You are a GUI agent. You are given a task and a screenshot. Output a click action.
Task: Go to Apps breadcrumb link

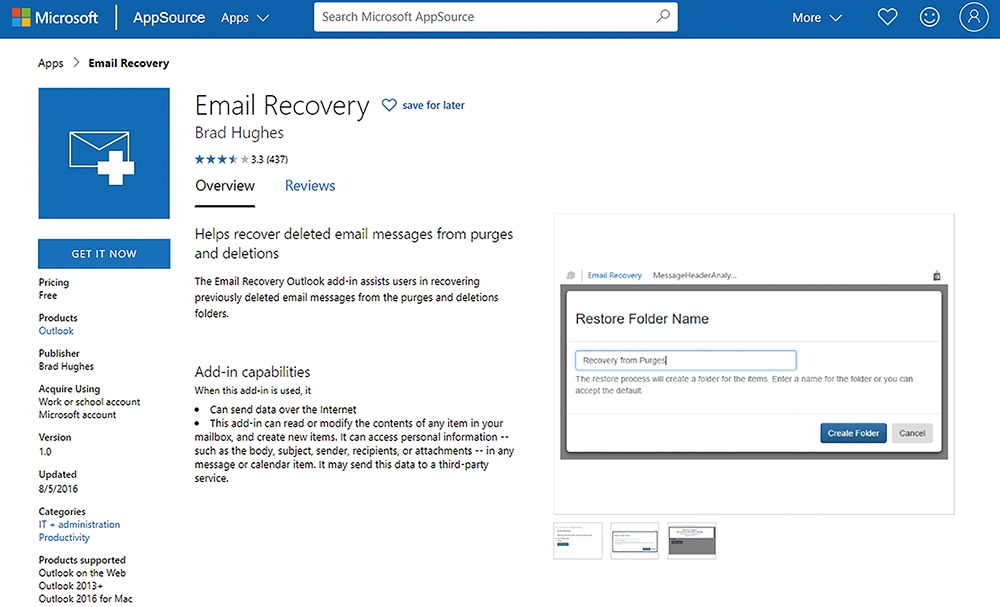pyautogui.click(x=50, y=63)
